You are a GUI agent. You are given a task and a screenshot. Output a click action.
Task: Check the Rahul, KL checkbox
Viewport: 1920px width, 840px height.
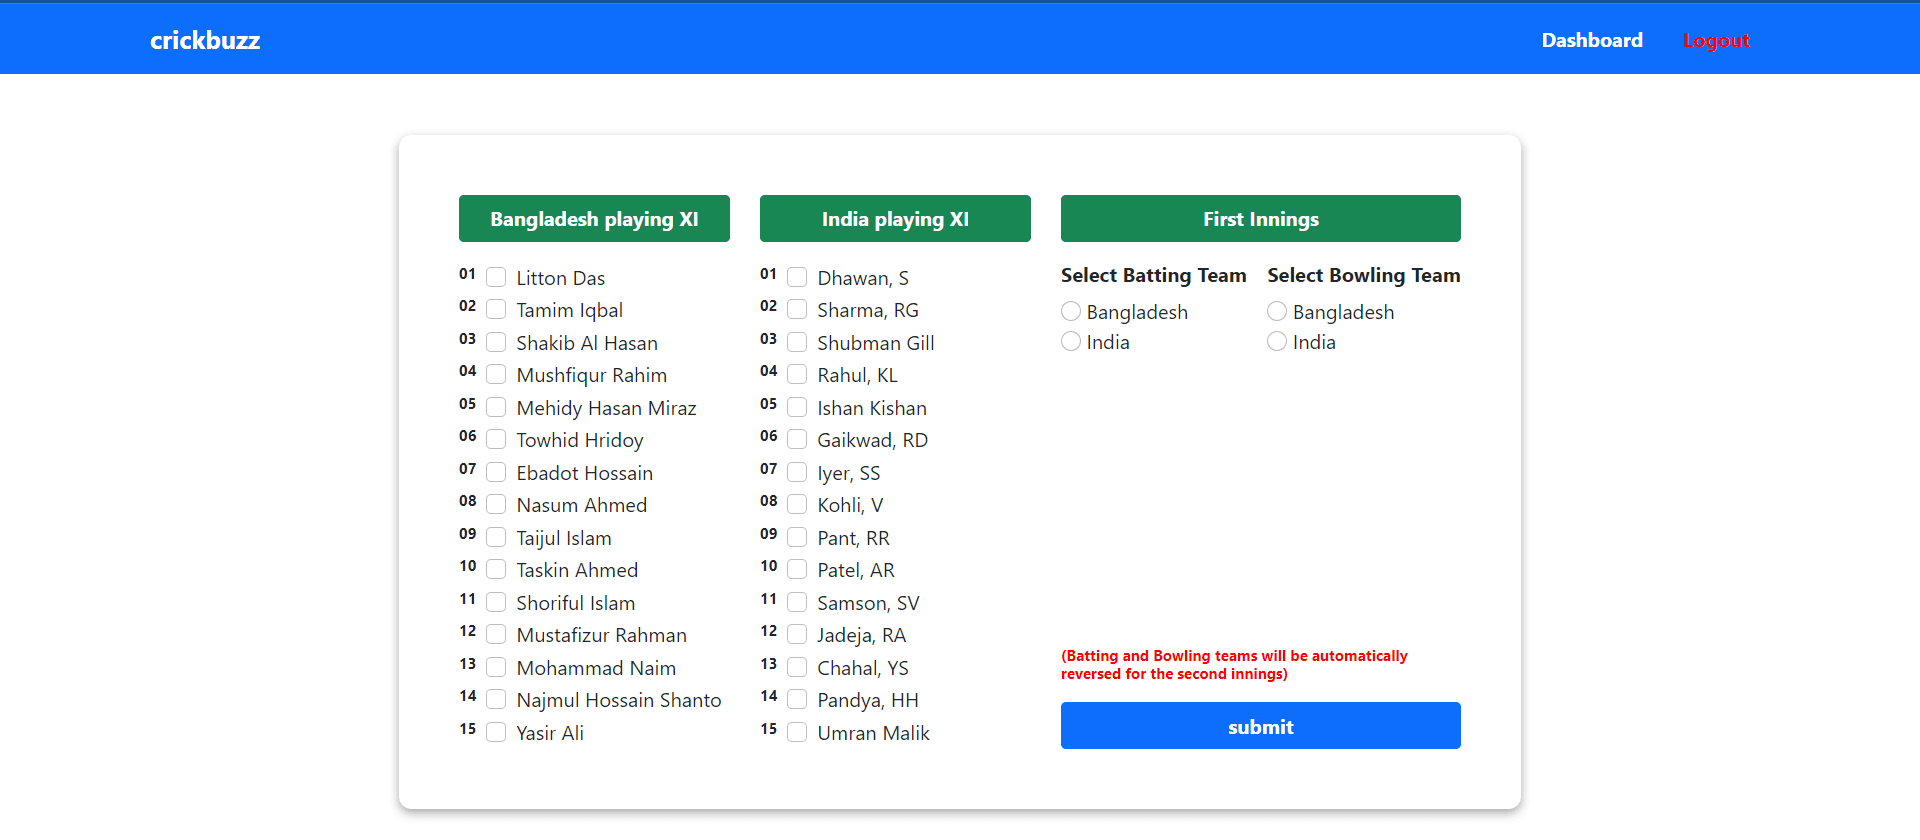(797, 374)
